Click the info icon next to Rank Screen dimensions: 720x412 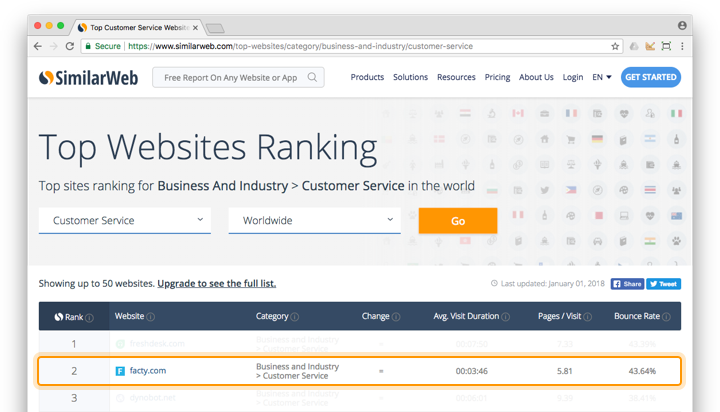90,317
